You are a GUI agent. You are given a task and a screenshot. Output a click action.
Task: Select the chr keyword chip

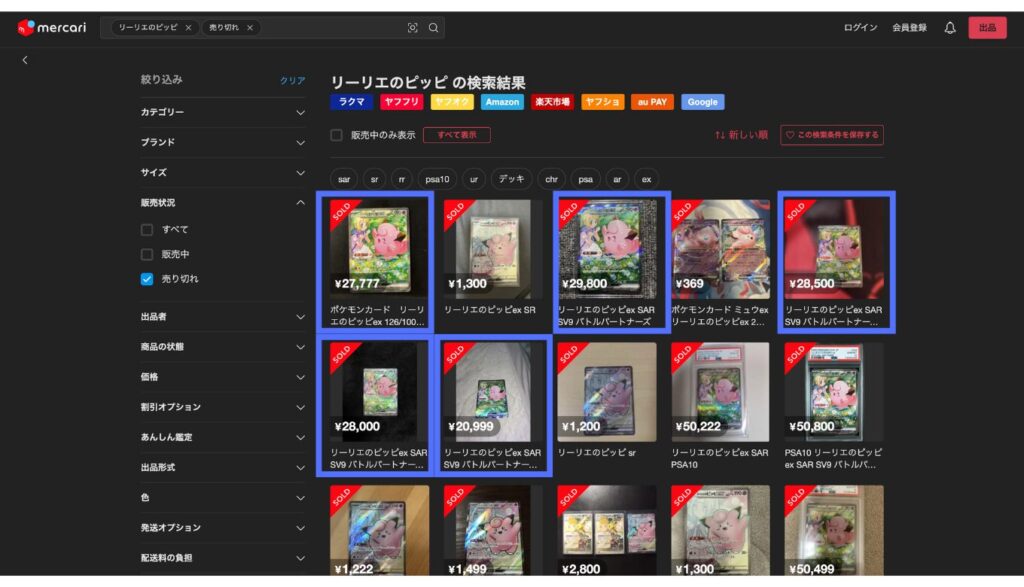pos(551,179)
